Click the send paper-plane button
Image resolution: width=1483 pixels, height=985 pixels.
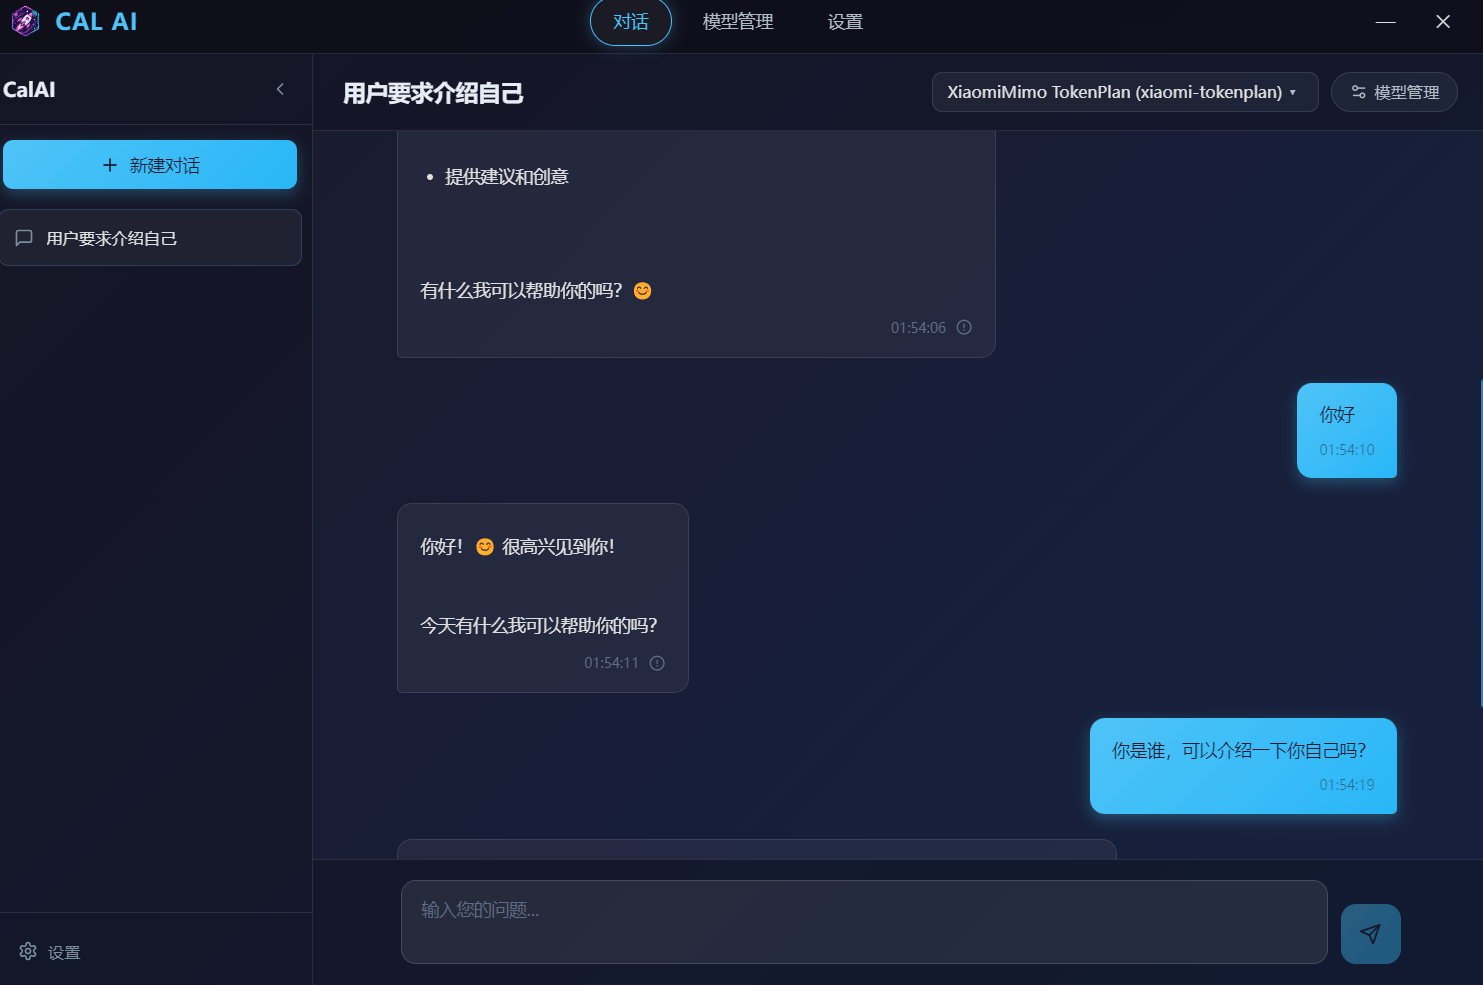point(1370,934)
